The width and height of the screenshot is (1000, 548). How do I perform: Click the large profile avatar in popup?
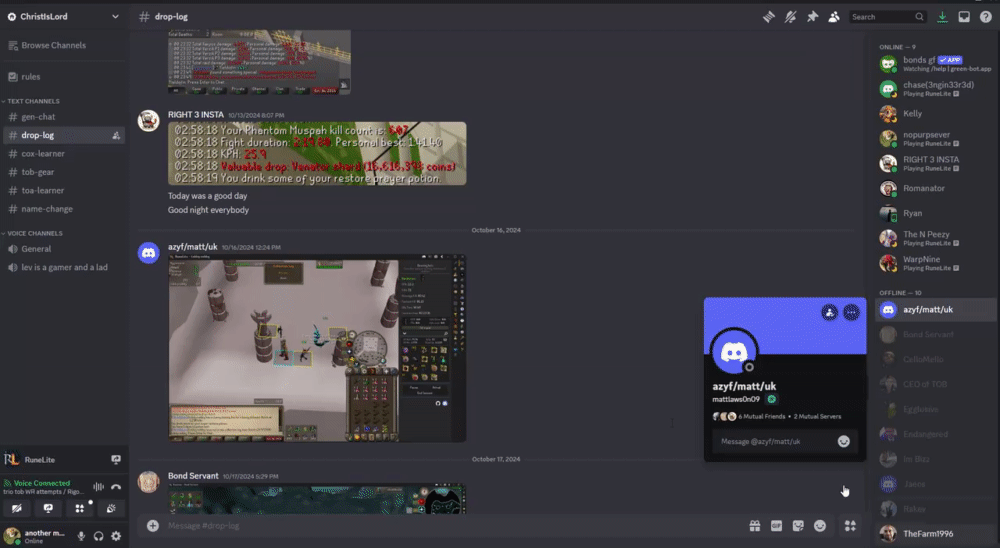(x=734, y=352)
